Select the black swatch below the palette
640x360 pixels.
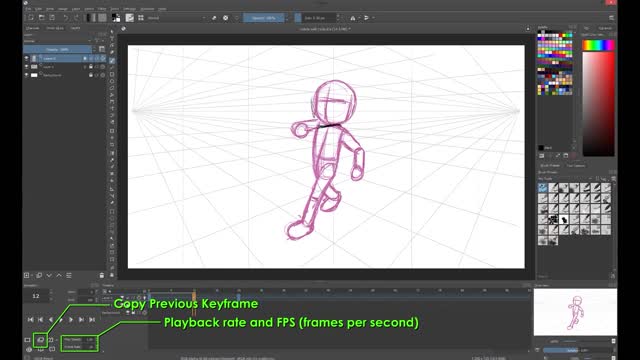pos(541,148)
